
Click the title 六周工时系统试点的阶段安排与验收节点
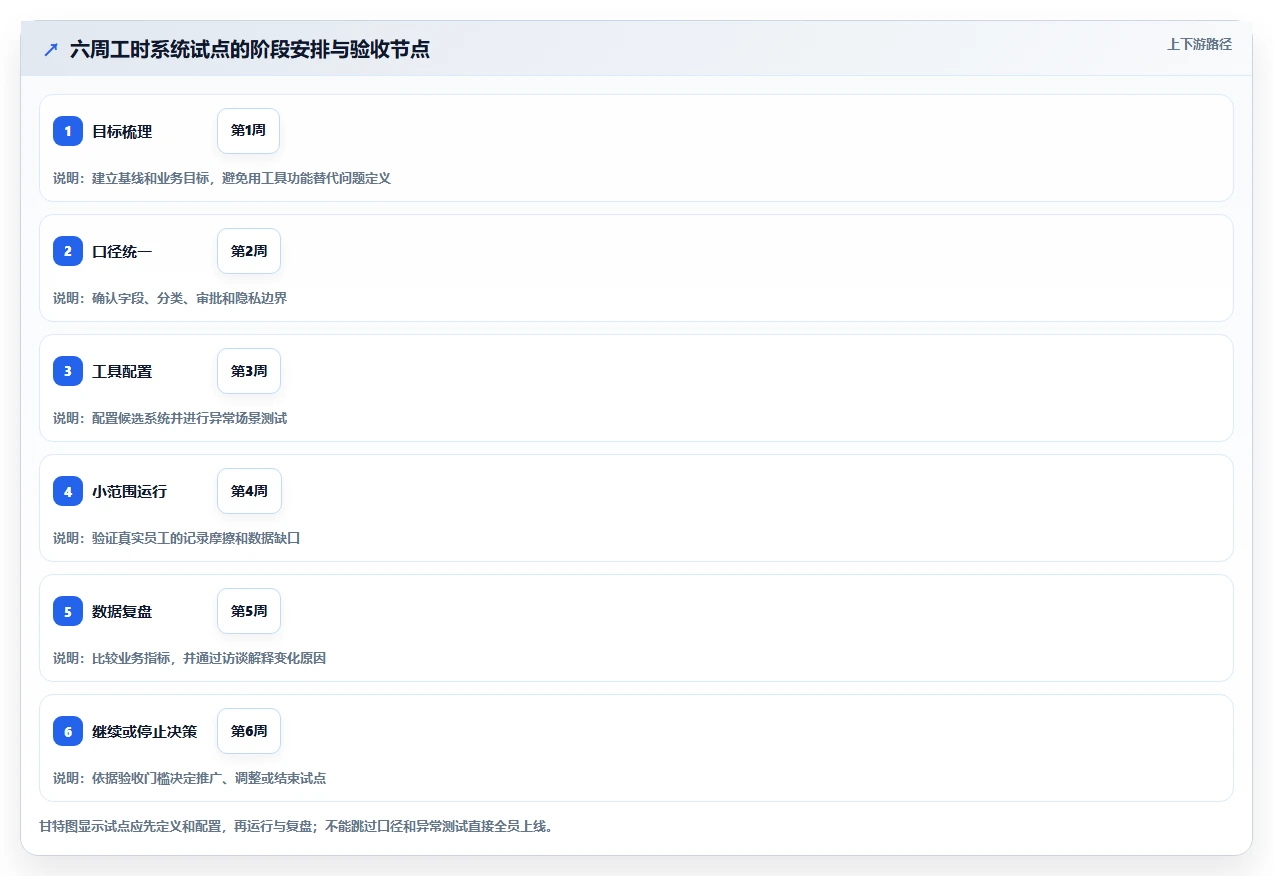tap(250, 49)
